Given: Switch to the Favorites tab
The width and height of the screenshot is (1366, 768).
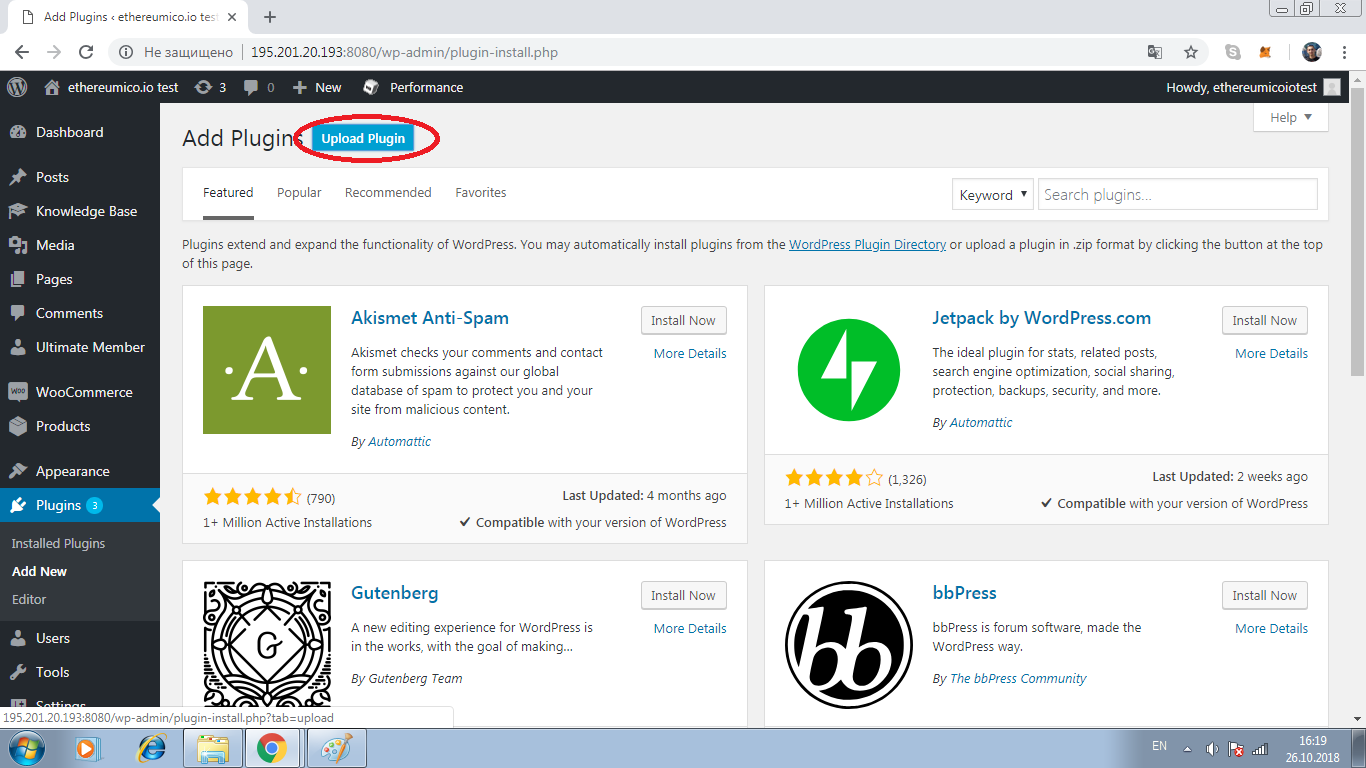Looking at the screenshot, I should (481, 192).
